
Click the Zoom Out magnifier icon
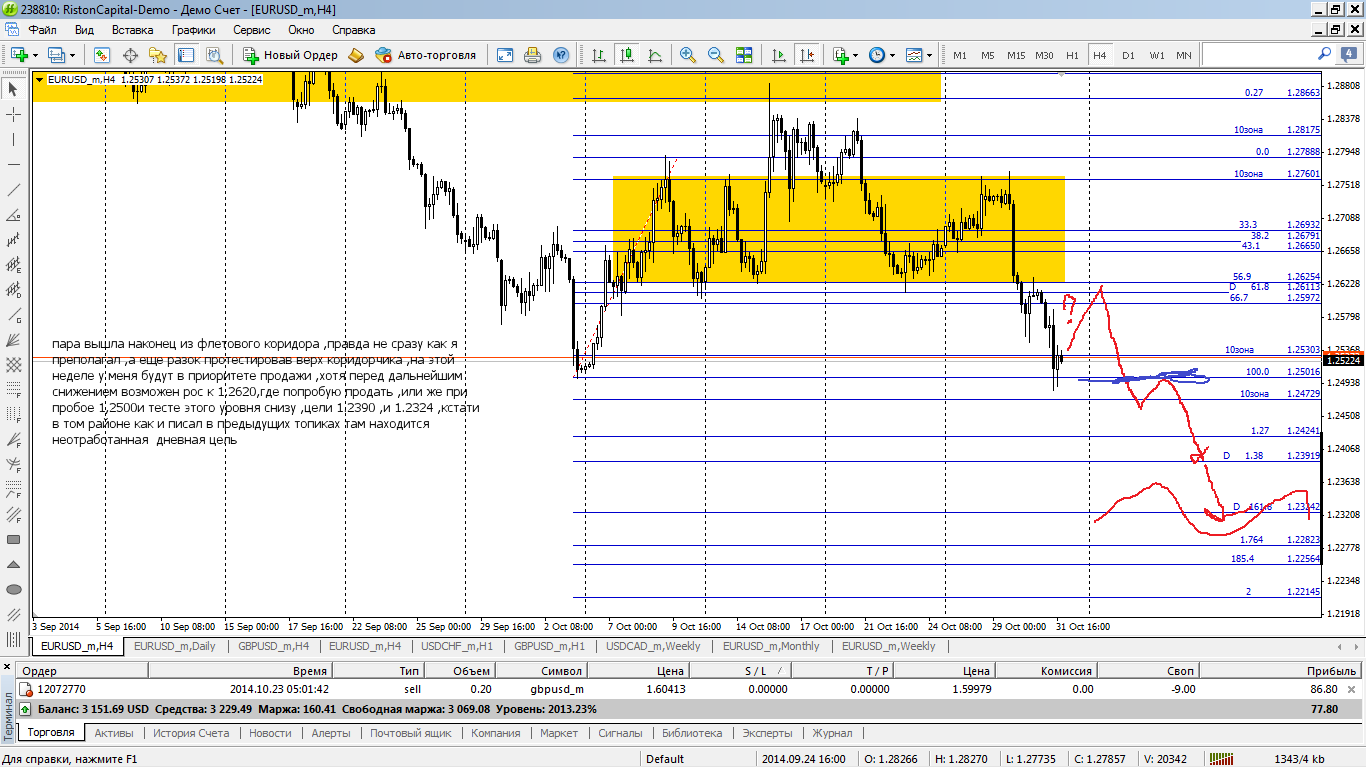point(716,55)
